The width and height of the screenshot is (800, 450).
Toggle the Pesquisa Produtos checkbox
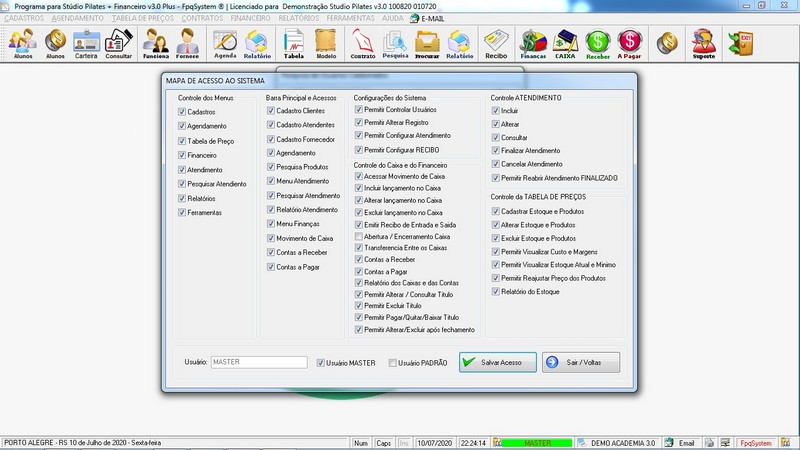[x=271, y=167]
